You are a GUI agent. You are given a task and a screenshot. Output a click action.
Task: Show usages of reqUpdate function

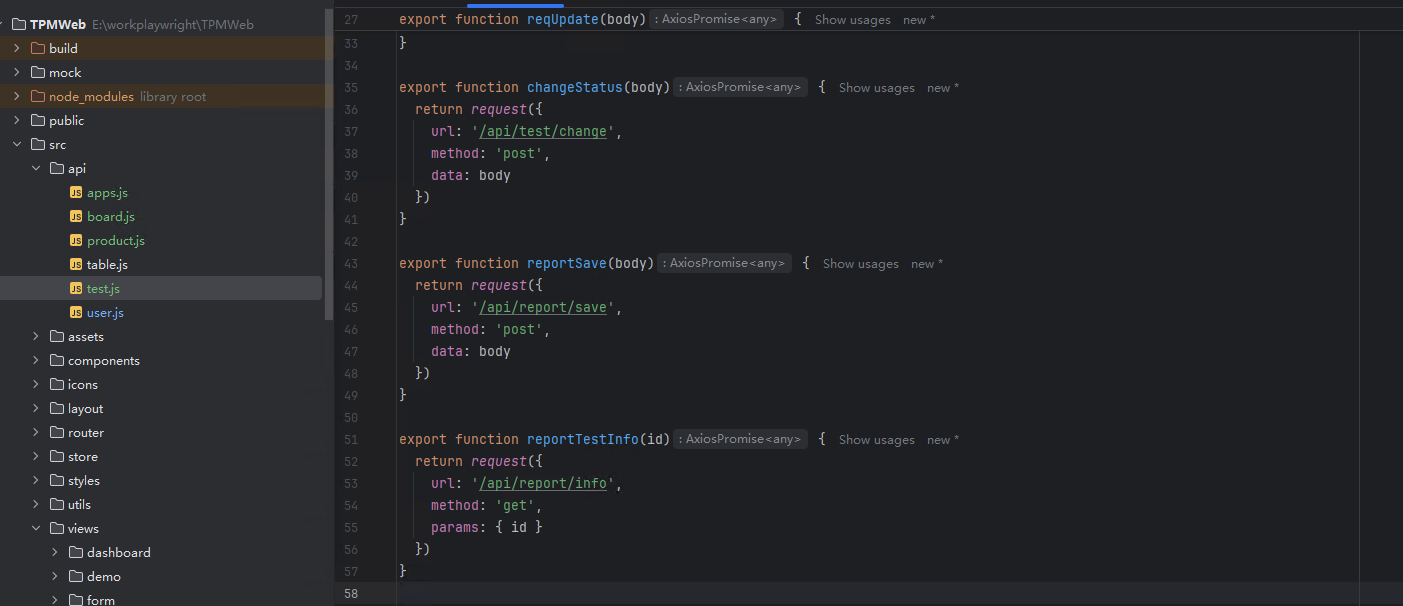(852, 20)
